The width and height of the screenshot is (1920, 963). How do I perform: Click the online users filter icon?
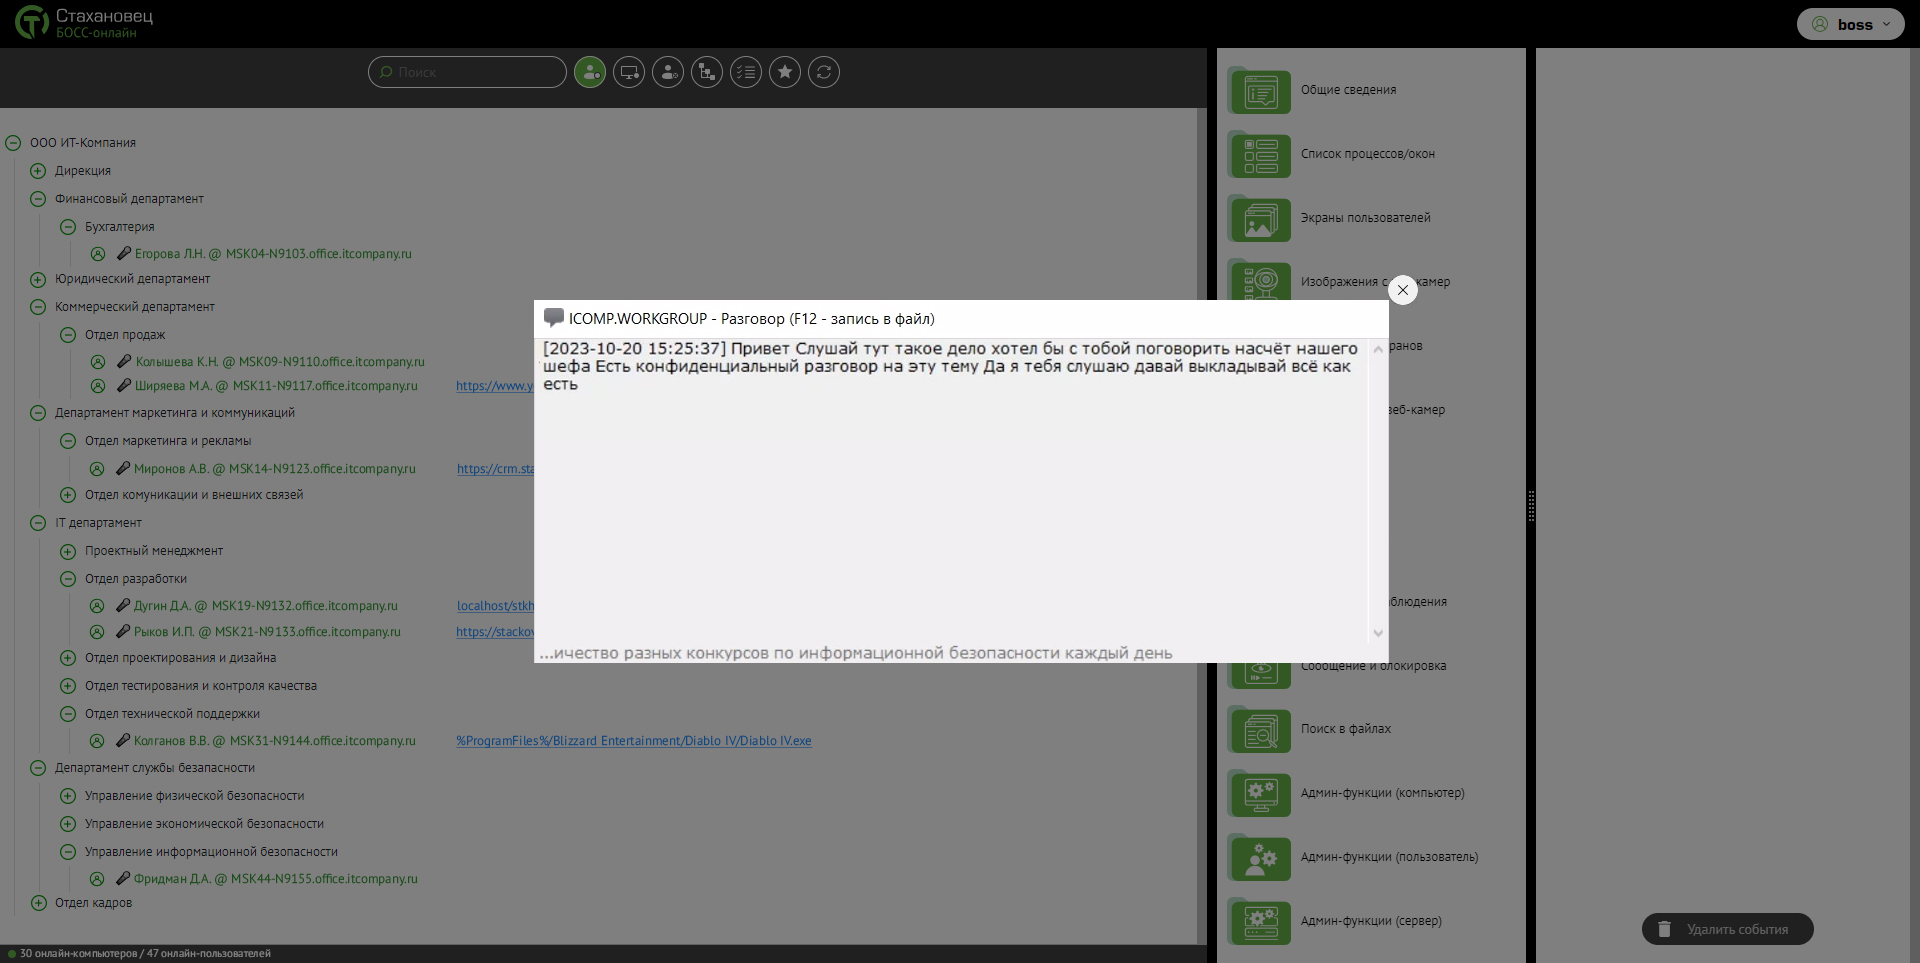(x=590, y=72)
